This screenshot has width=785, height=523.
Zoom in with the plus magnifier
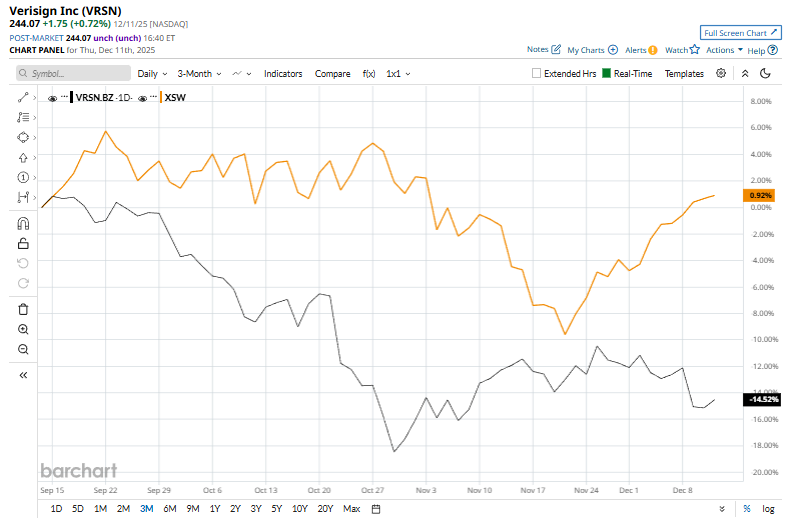coord(23,329)
